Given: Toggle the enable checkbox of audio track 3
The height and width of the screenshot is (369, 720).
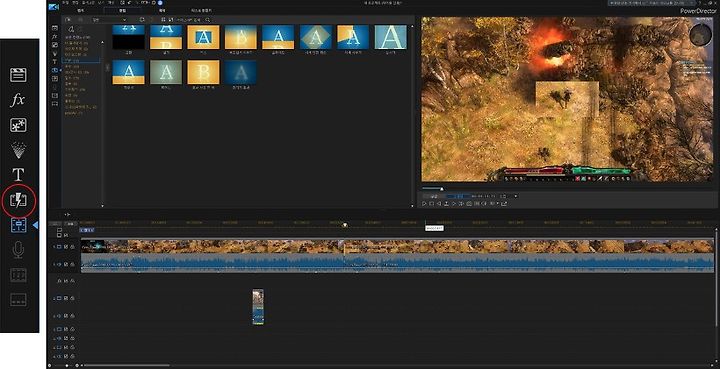Looking at the screenshot, I should point(66,338).
